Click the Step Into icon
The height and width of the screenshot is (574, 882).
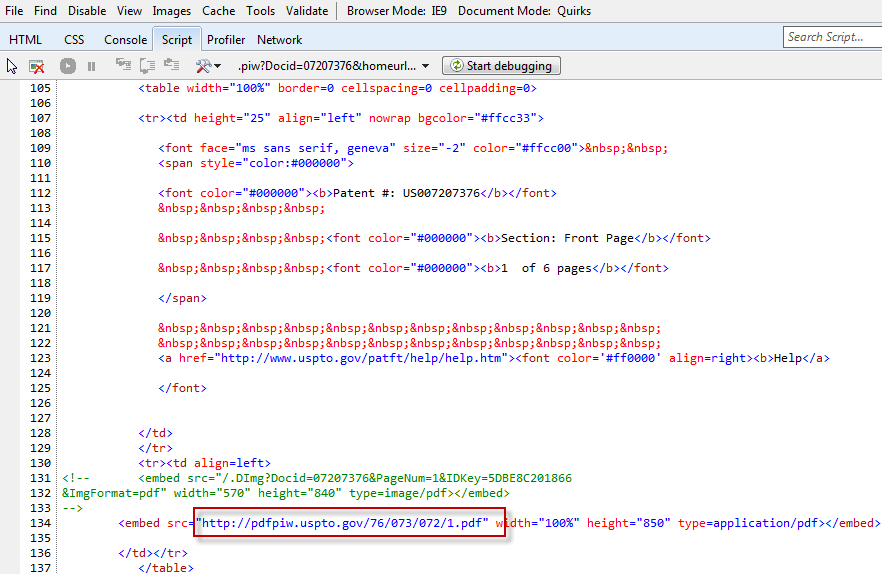tap(123, 66)
